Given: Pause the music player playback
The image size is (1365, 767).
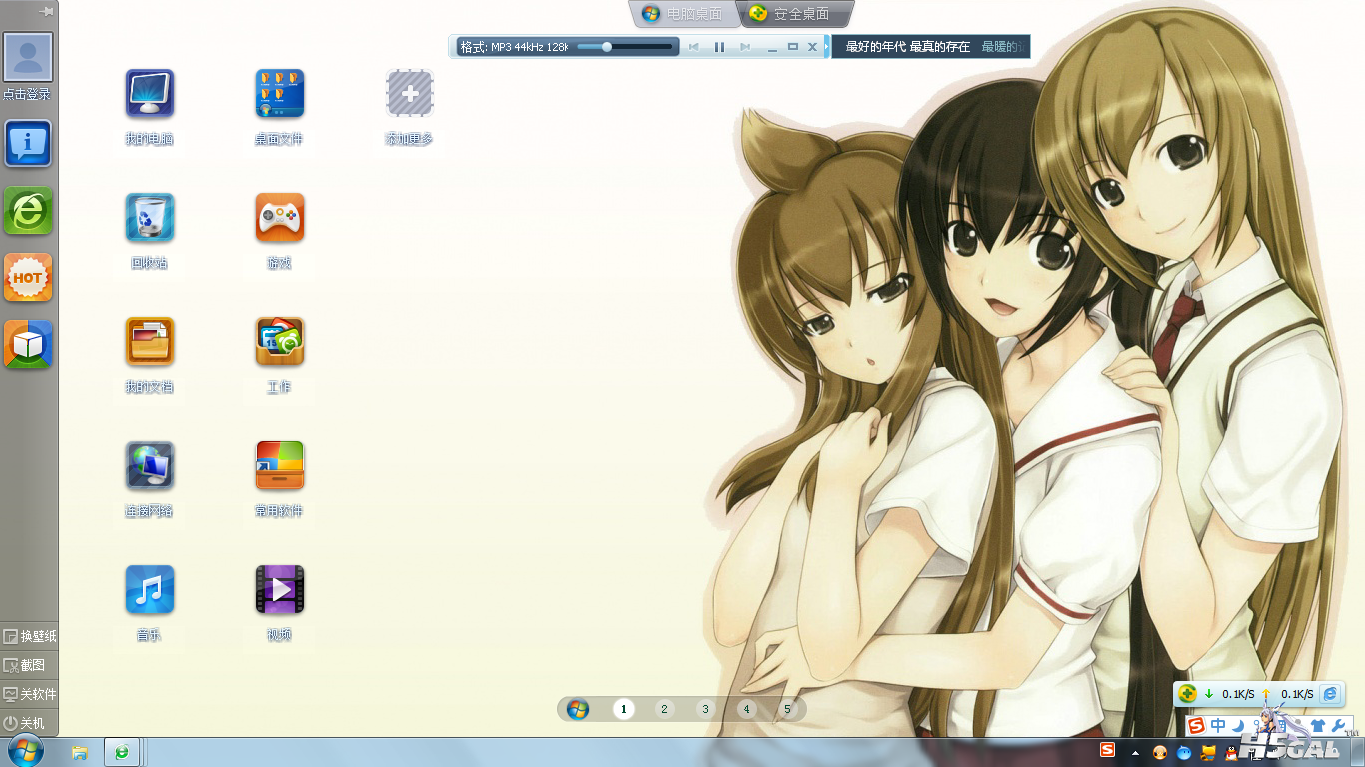Looking at the screenshot, I should 719,47.
